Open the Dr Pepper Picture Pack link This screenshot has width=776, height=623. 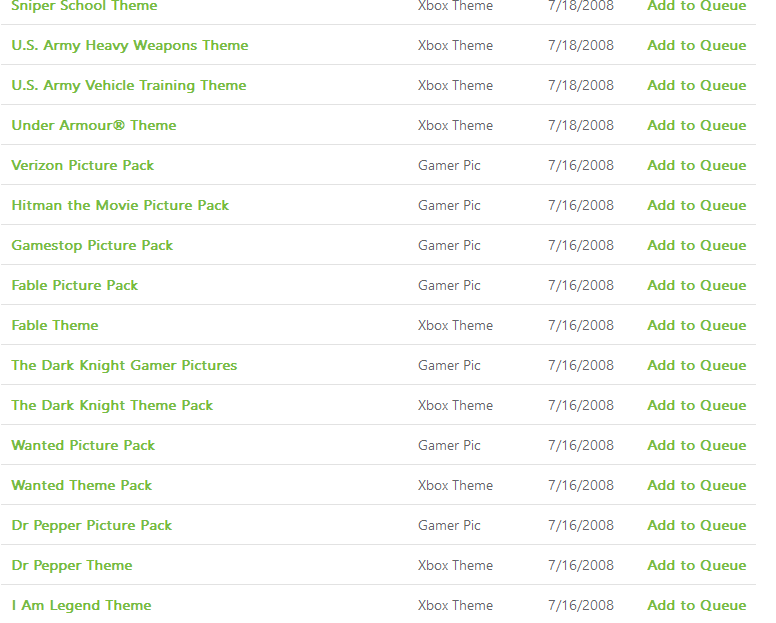click(92, 526)
